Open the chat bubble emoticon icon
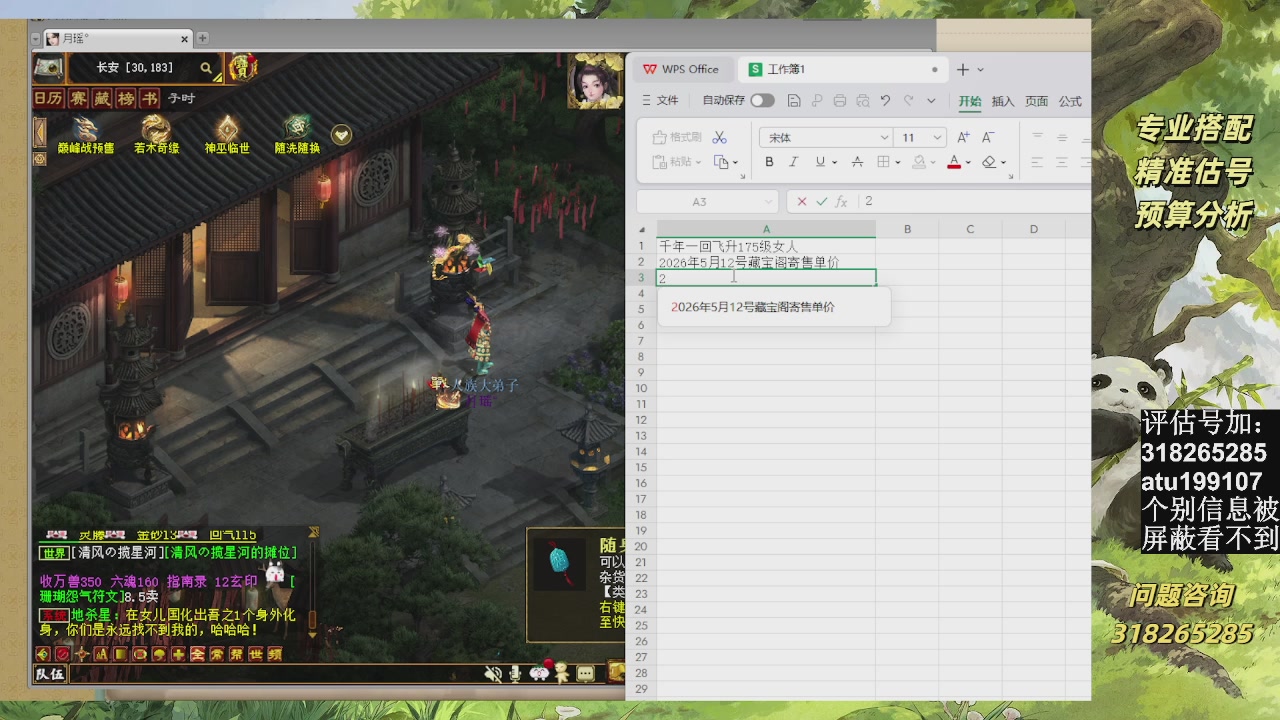 (x=586, y=674)
